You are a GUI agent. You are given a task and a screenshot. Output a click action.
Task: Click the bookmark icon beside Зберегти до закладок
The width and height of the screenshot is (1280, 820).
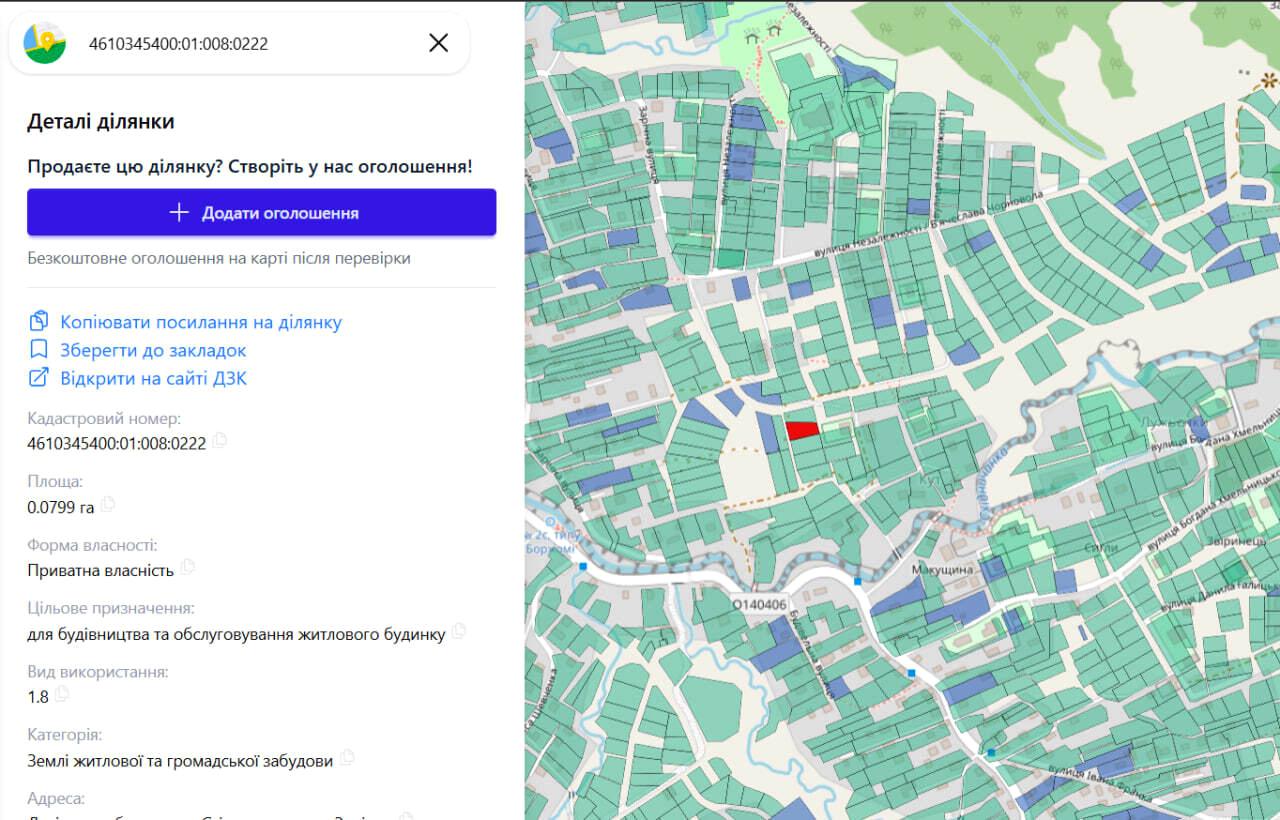tap(39, 350)
